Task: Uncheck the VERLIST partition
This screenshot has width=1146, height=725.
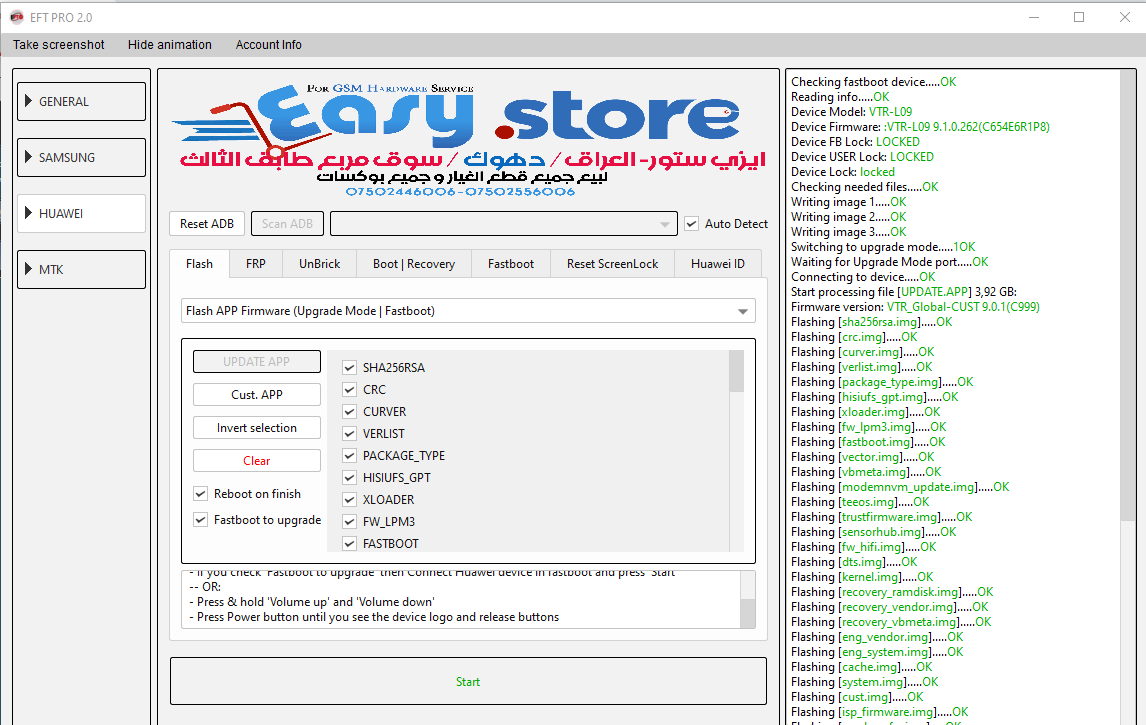Action: [x=349, y=433]
